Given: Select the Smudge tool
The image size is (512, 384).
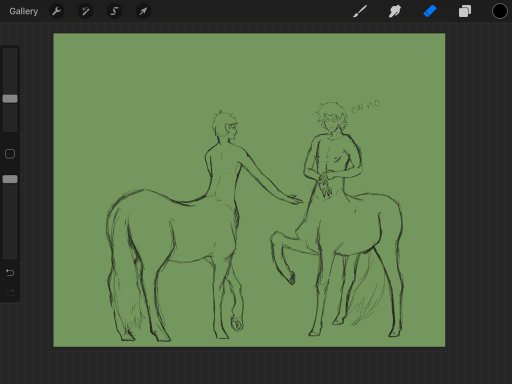Looking at the screenshot, I should pos(395,11).
